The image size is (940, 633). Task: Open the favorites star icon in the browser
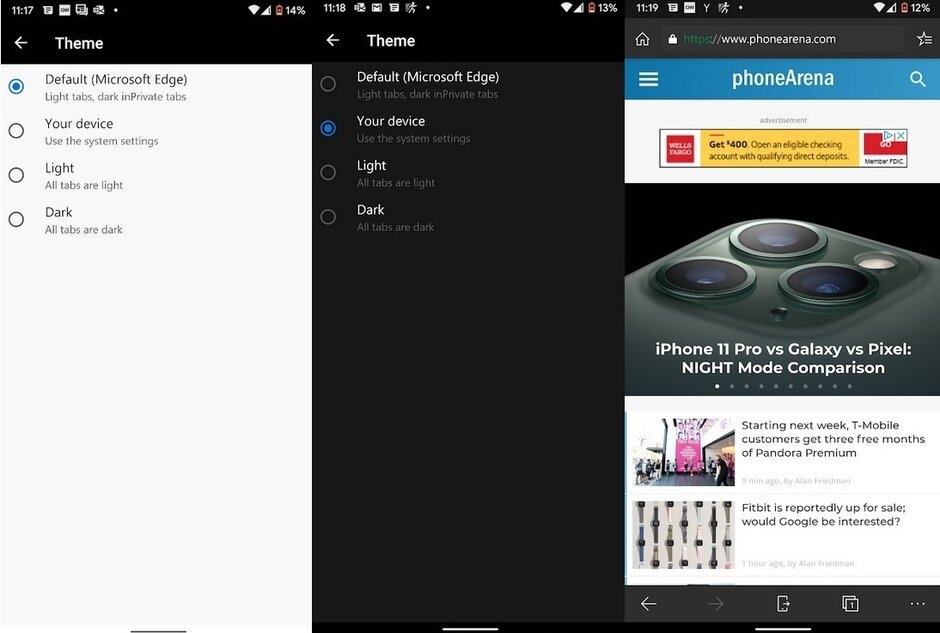[924, 39]
